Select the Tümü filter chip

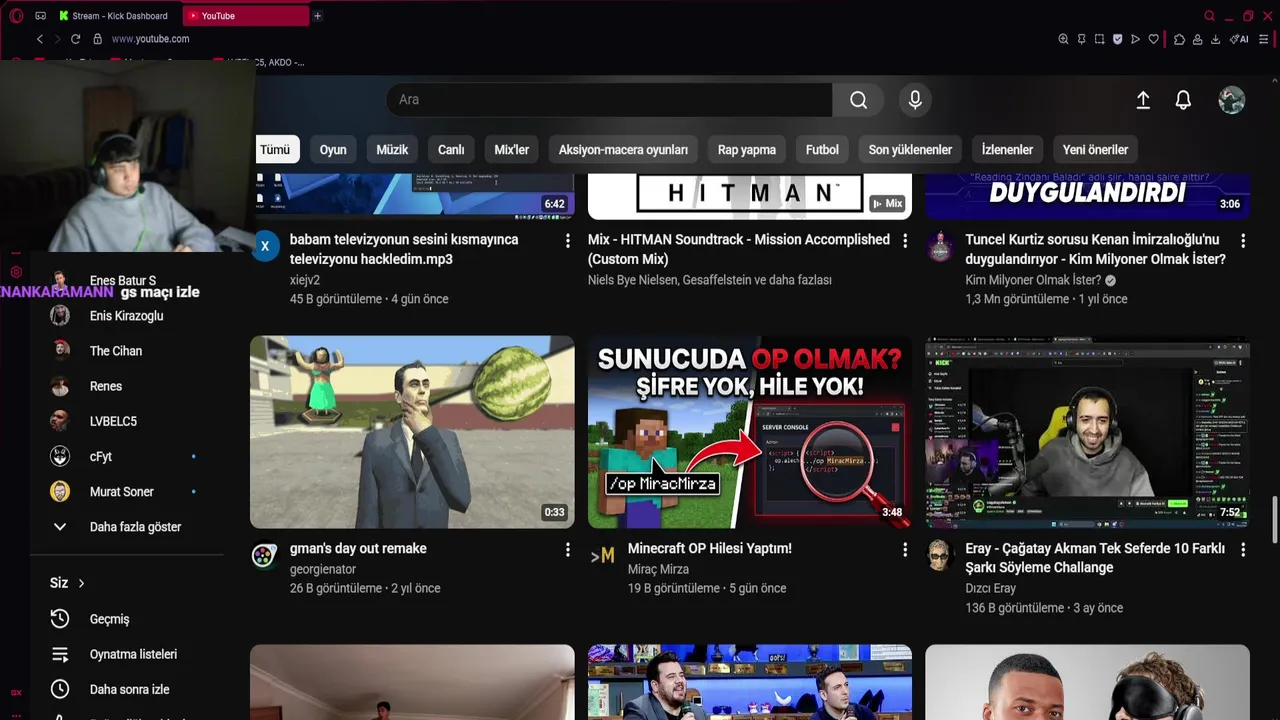276,150
